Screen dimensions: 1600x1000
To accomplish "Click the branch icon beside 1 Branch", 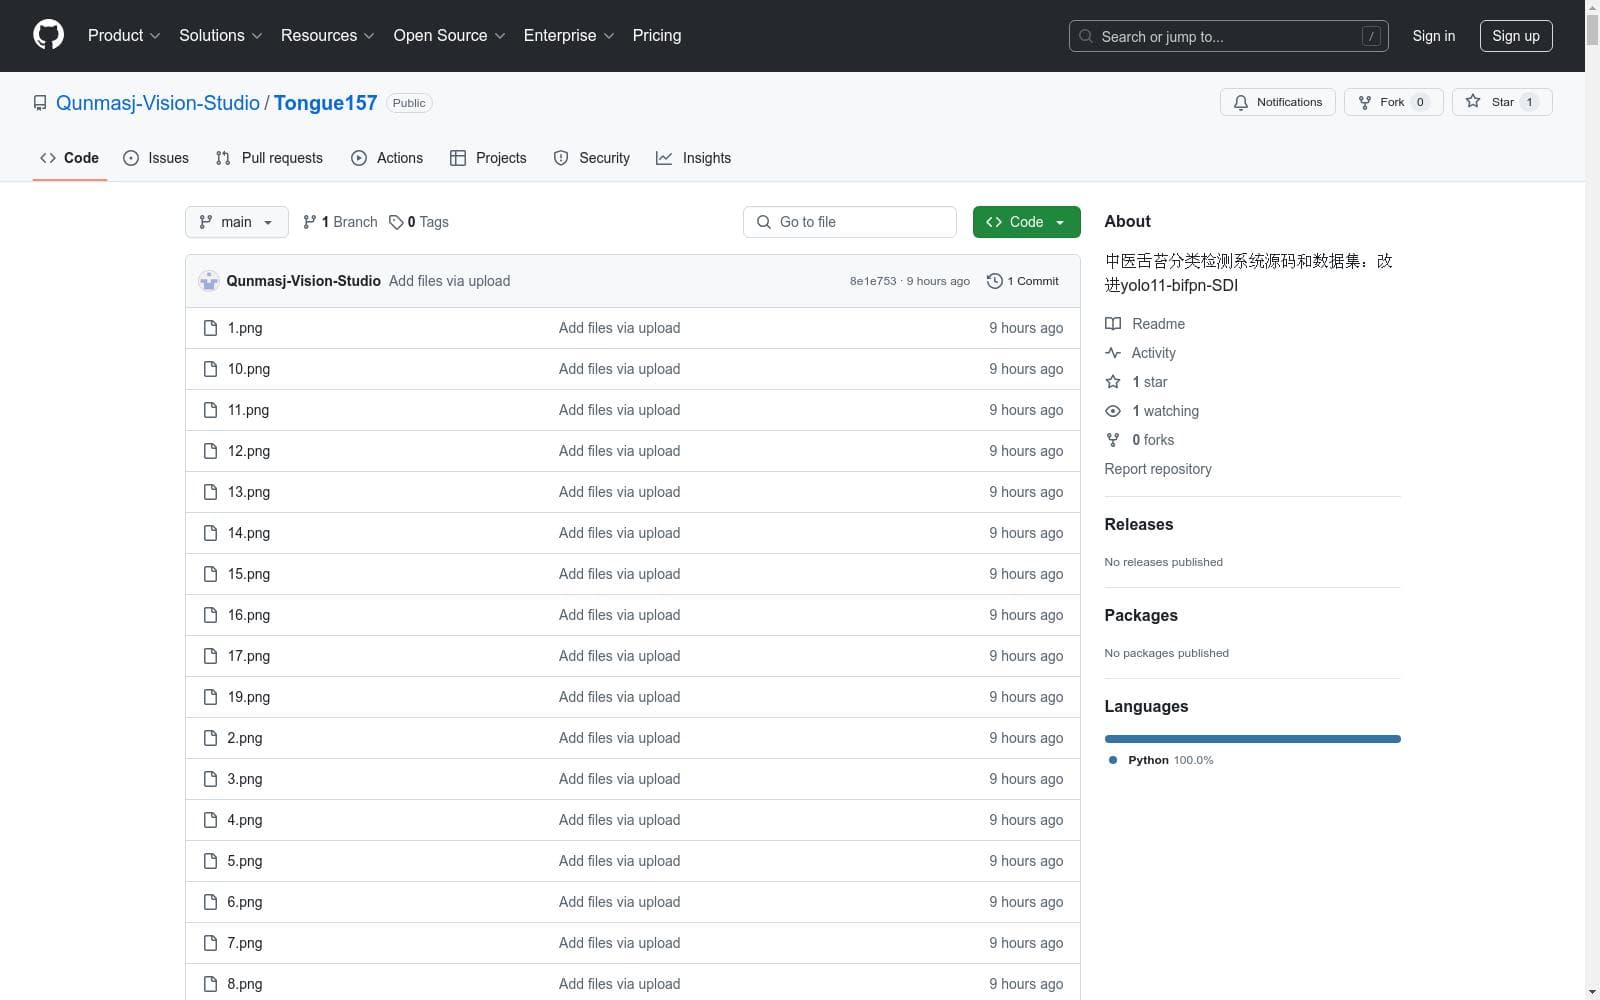I will pyautogui.click(x=310, y=222).
